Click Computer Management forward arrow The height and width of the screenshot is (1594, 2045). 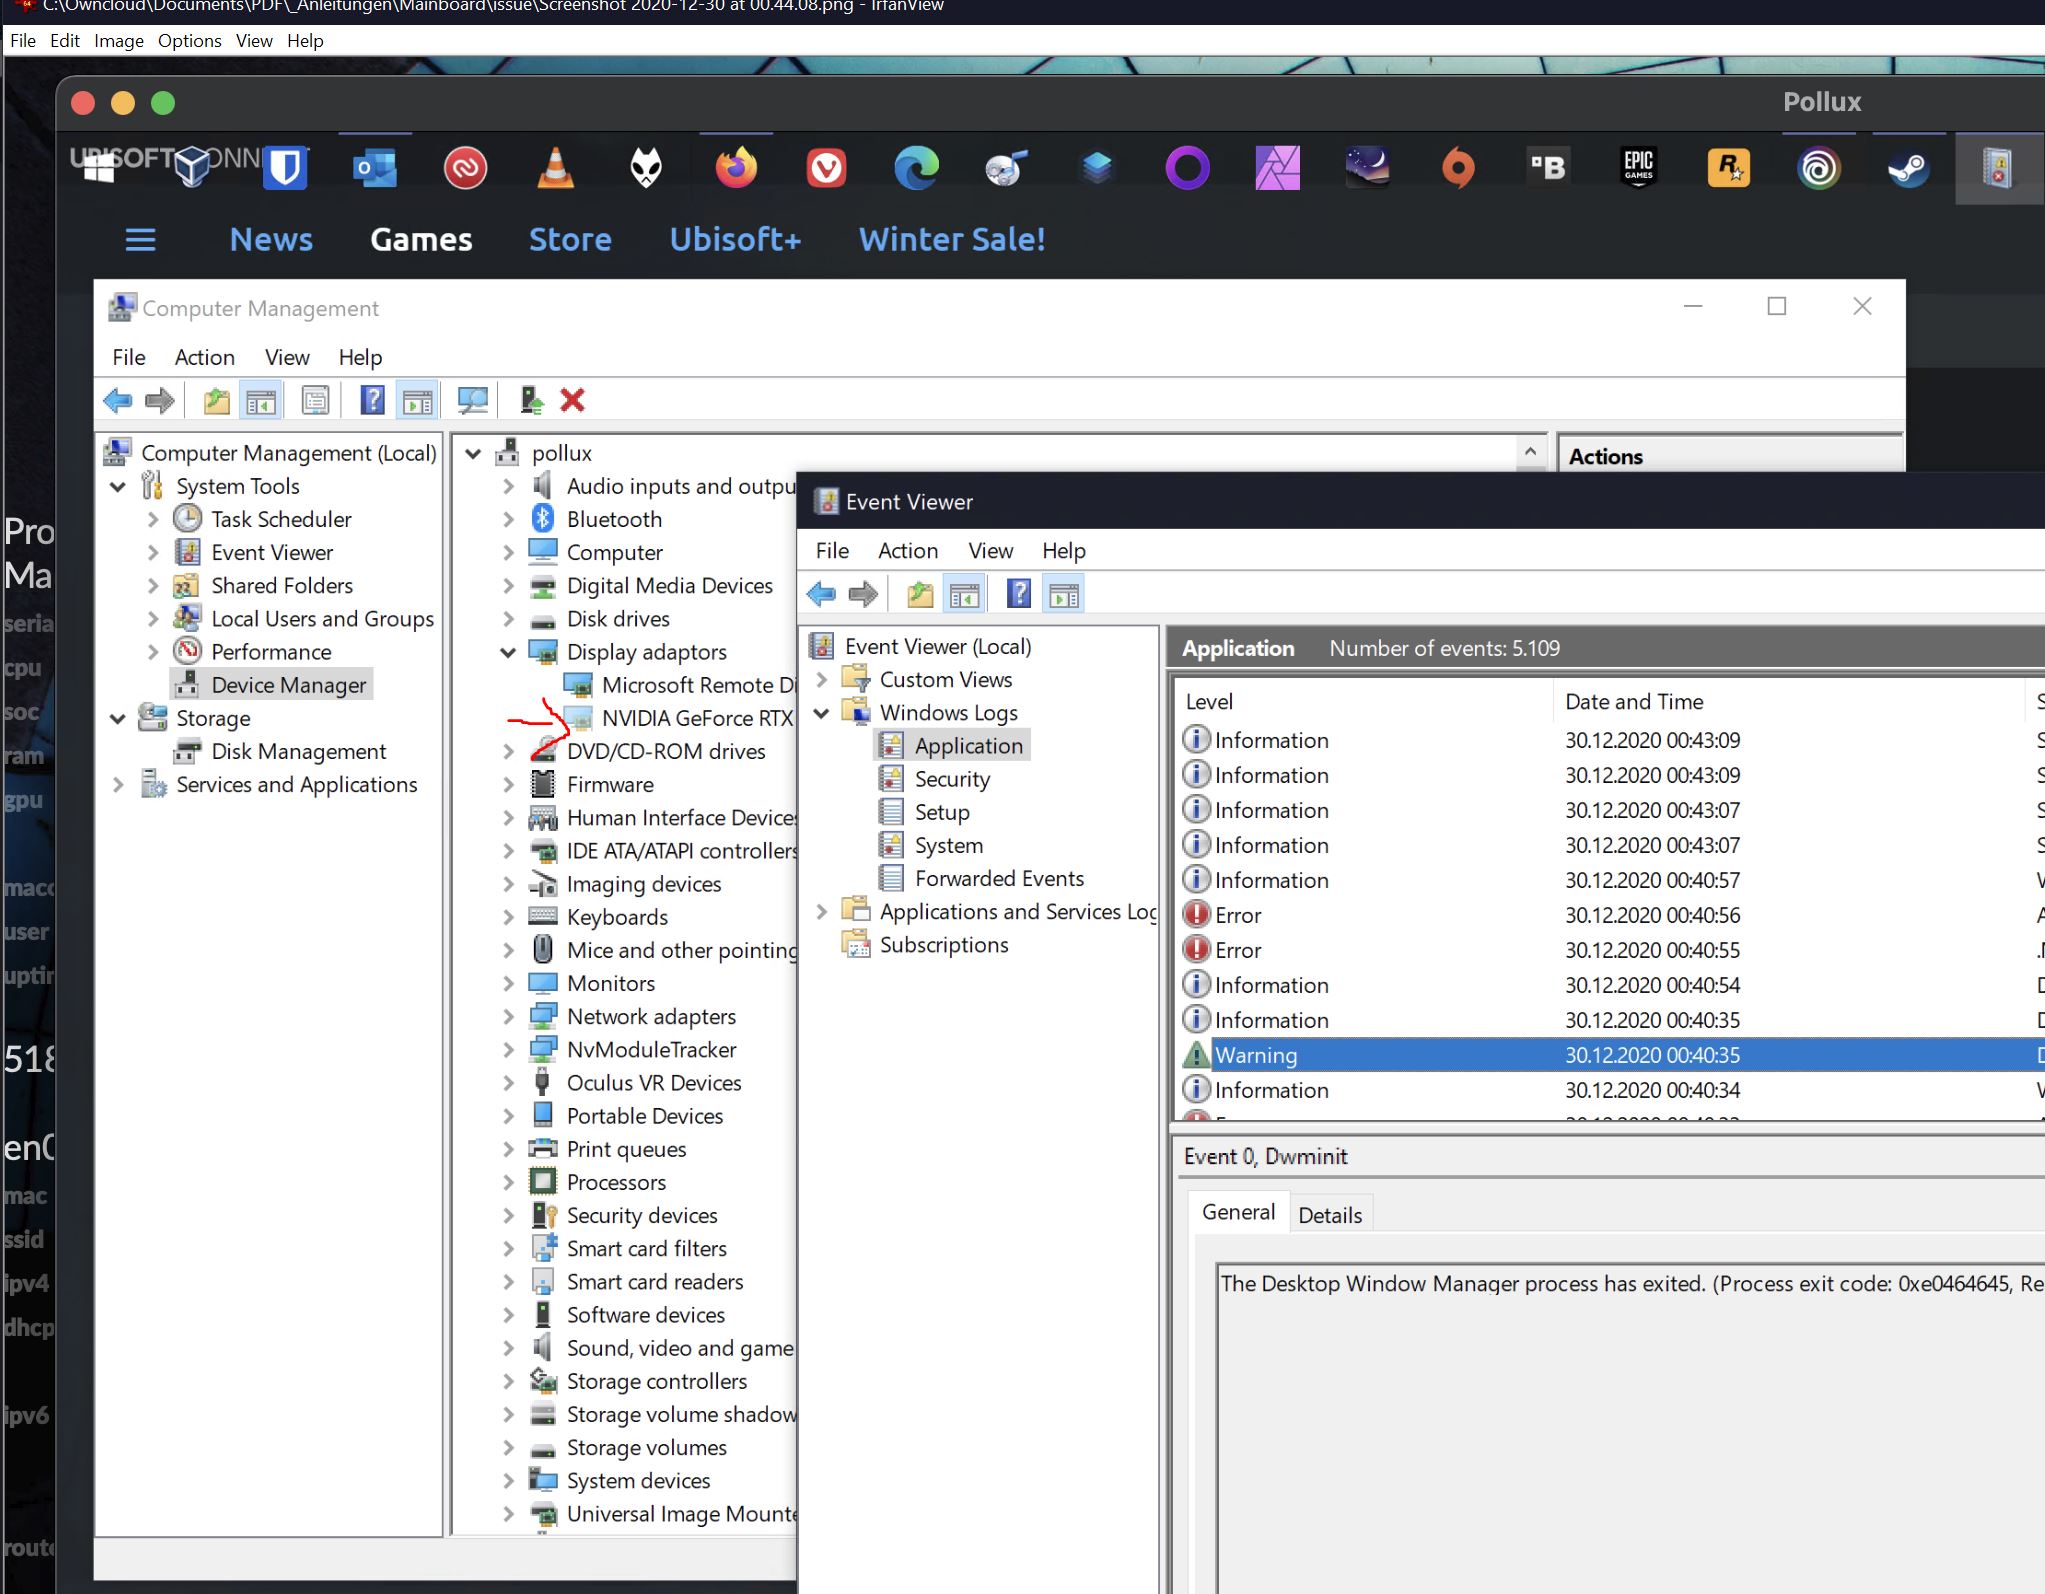click(160, 401)
